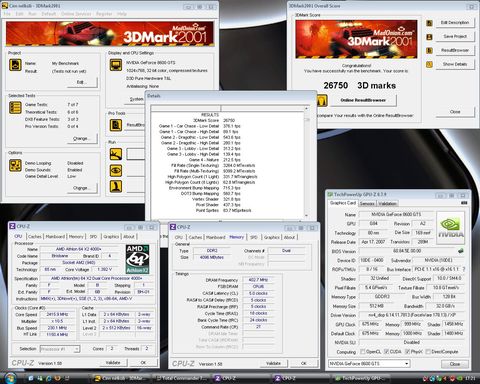
Task: Click the icon beside Edit Description button
Action: 429,23
